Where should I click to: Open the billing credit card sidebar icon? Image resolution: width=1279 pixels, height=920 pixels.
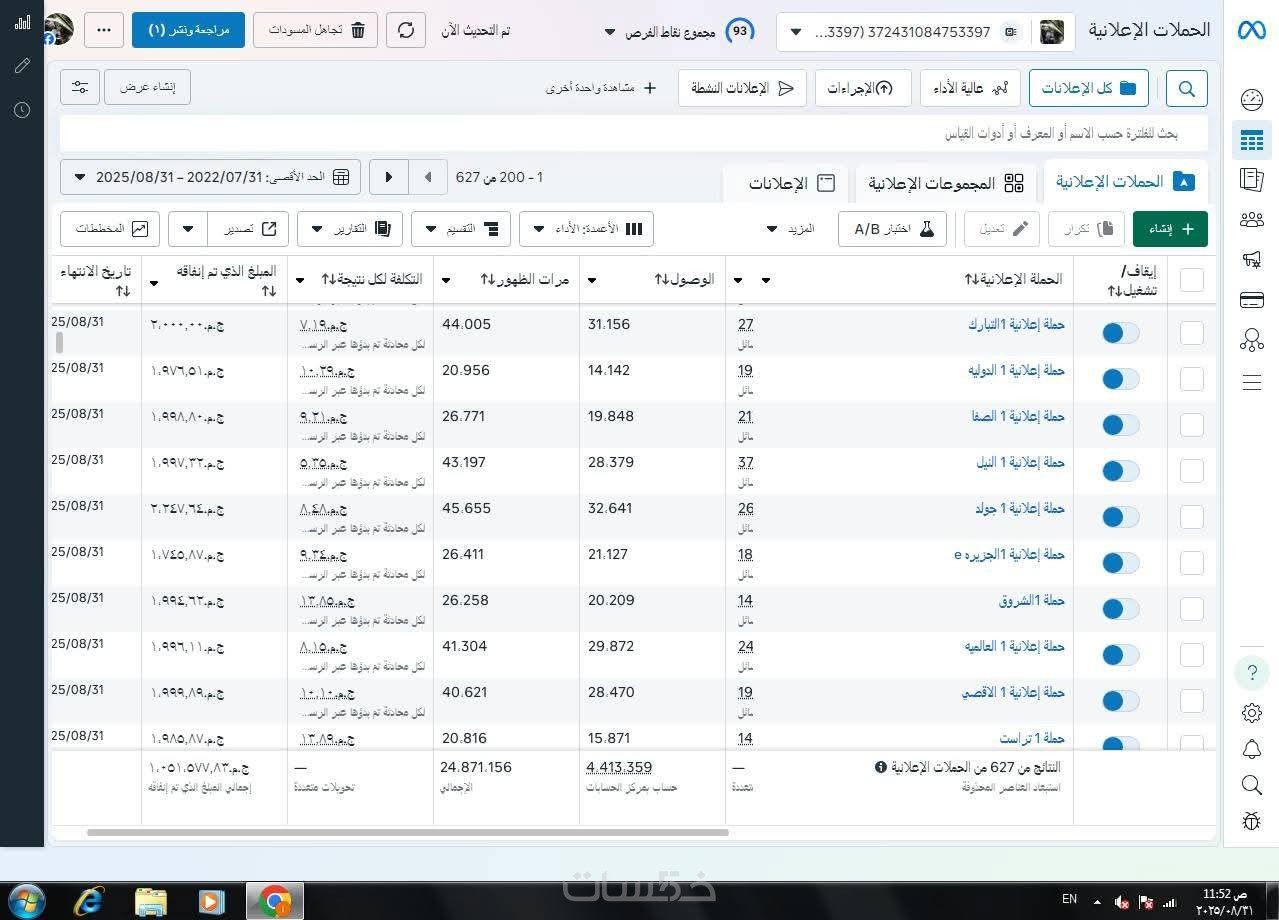(1251, 300)
